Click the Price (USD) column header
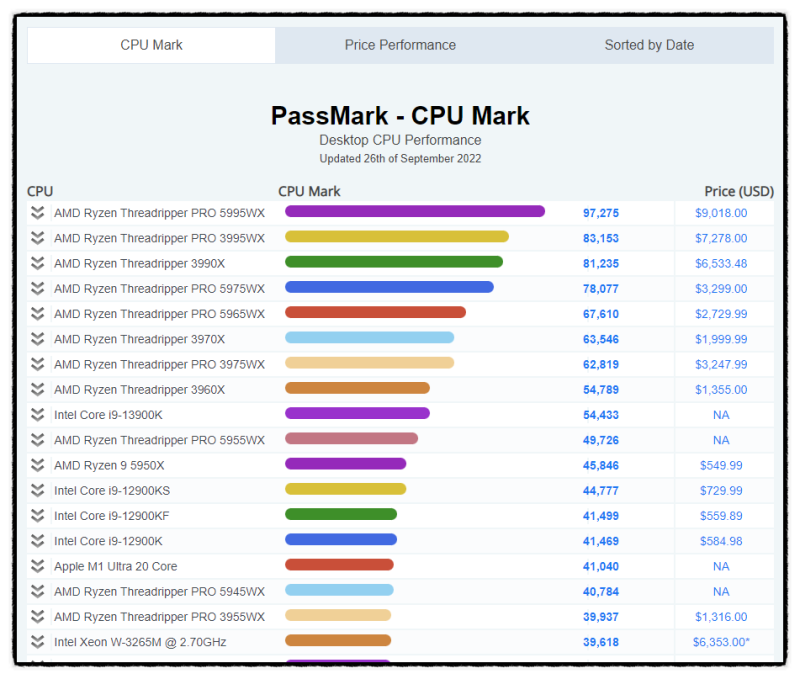The image size is (800, 679). [739, 191]
